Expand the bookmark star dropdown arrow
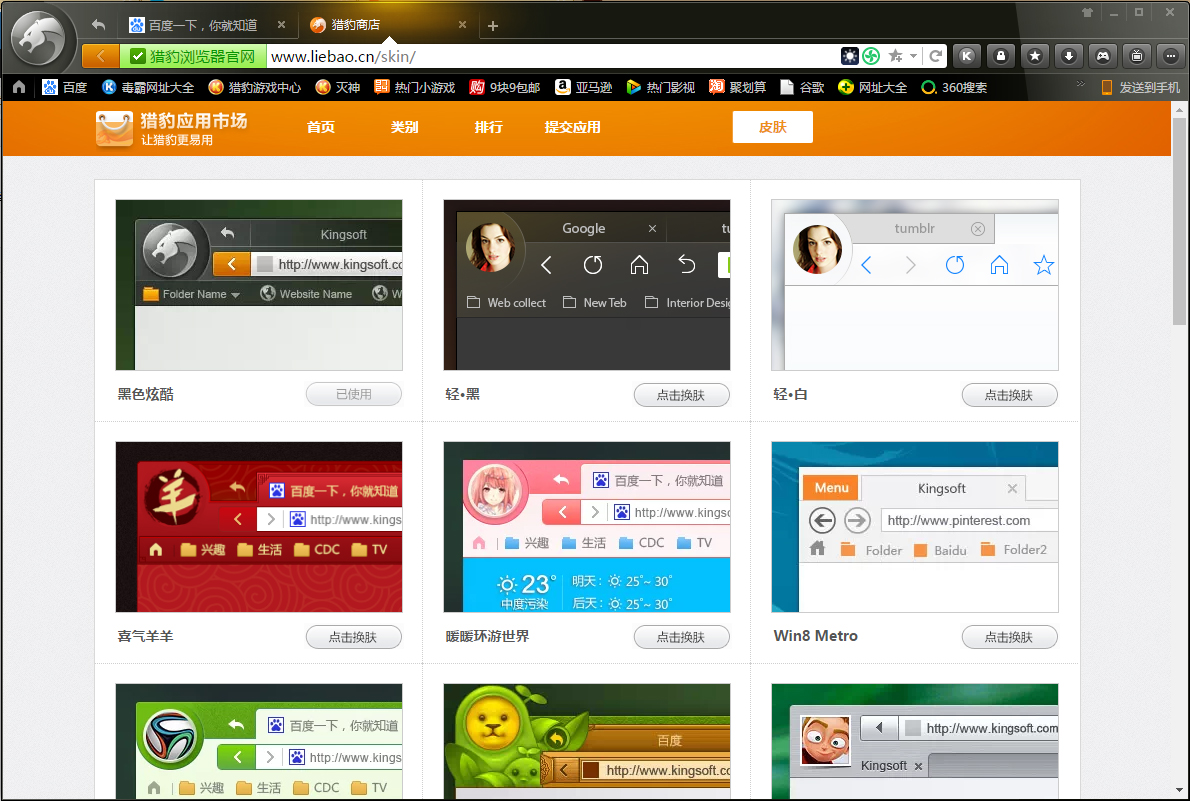1190x801 pixels. coord(912,57)
